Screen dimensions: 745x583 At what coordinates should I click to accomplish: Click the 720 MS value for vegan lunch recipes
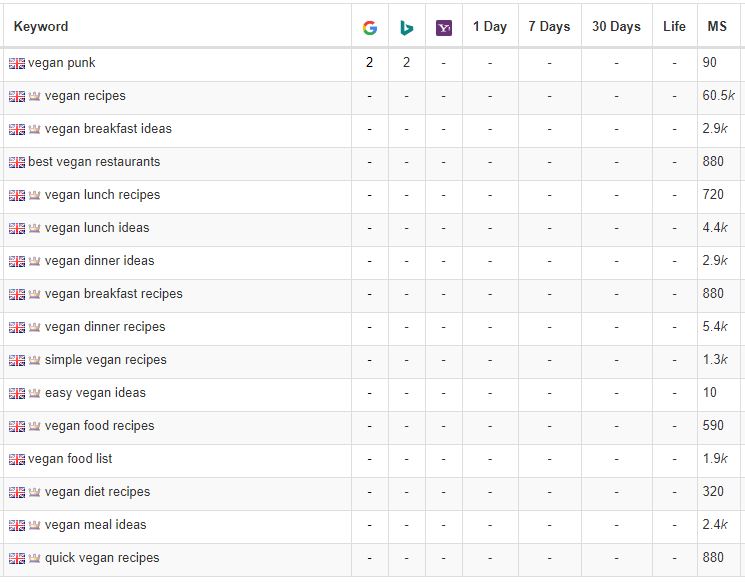(x=713, y=195)
